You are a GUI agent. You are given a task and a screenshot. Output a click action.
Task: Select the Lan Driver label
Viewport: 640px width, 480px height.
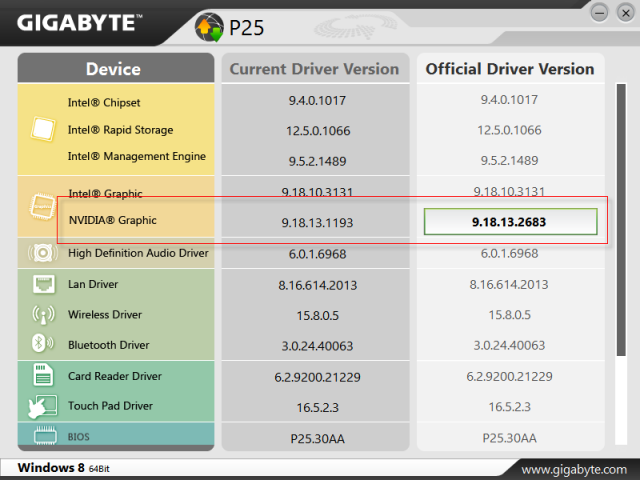pos(93,284)
